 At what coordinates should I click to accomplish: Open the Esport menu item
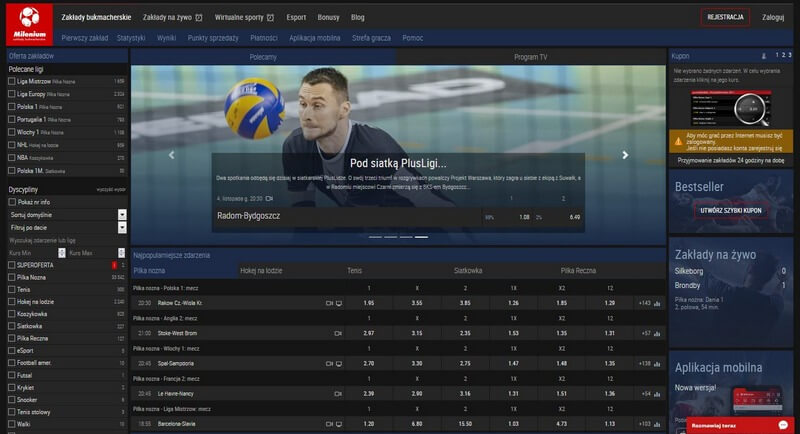[296, 17]
